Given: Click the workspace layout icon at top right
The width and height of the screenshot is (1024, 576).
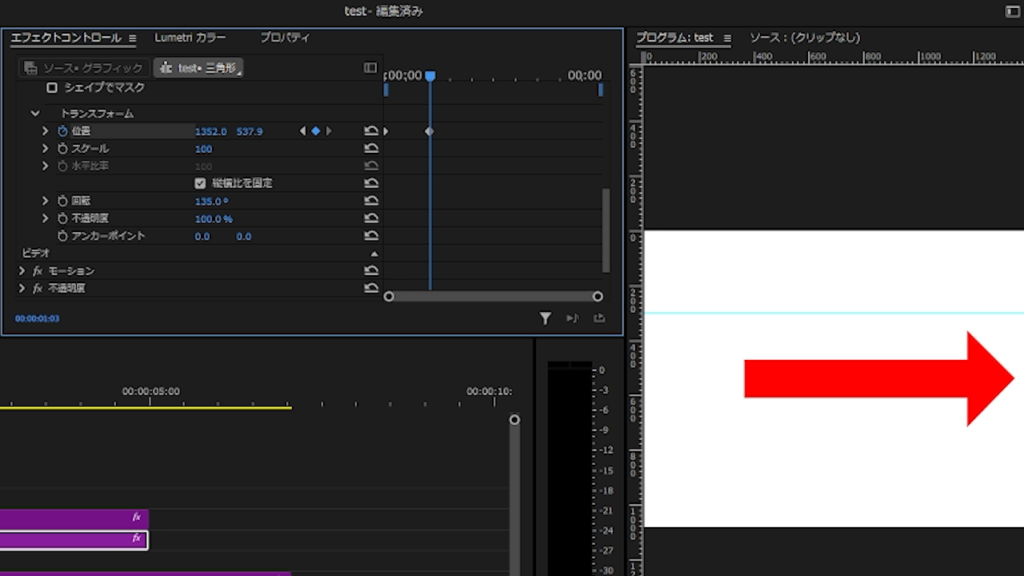Looking at the screenshot, I should pos(1012,11).
